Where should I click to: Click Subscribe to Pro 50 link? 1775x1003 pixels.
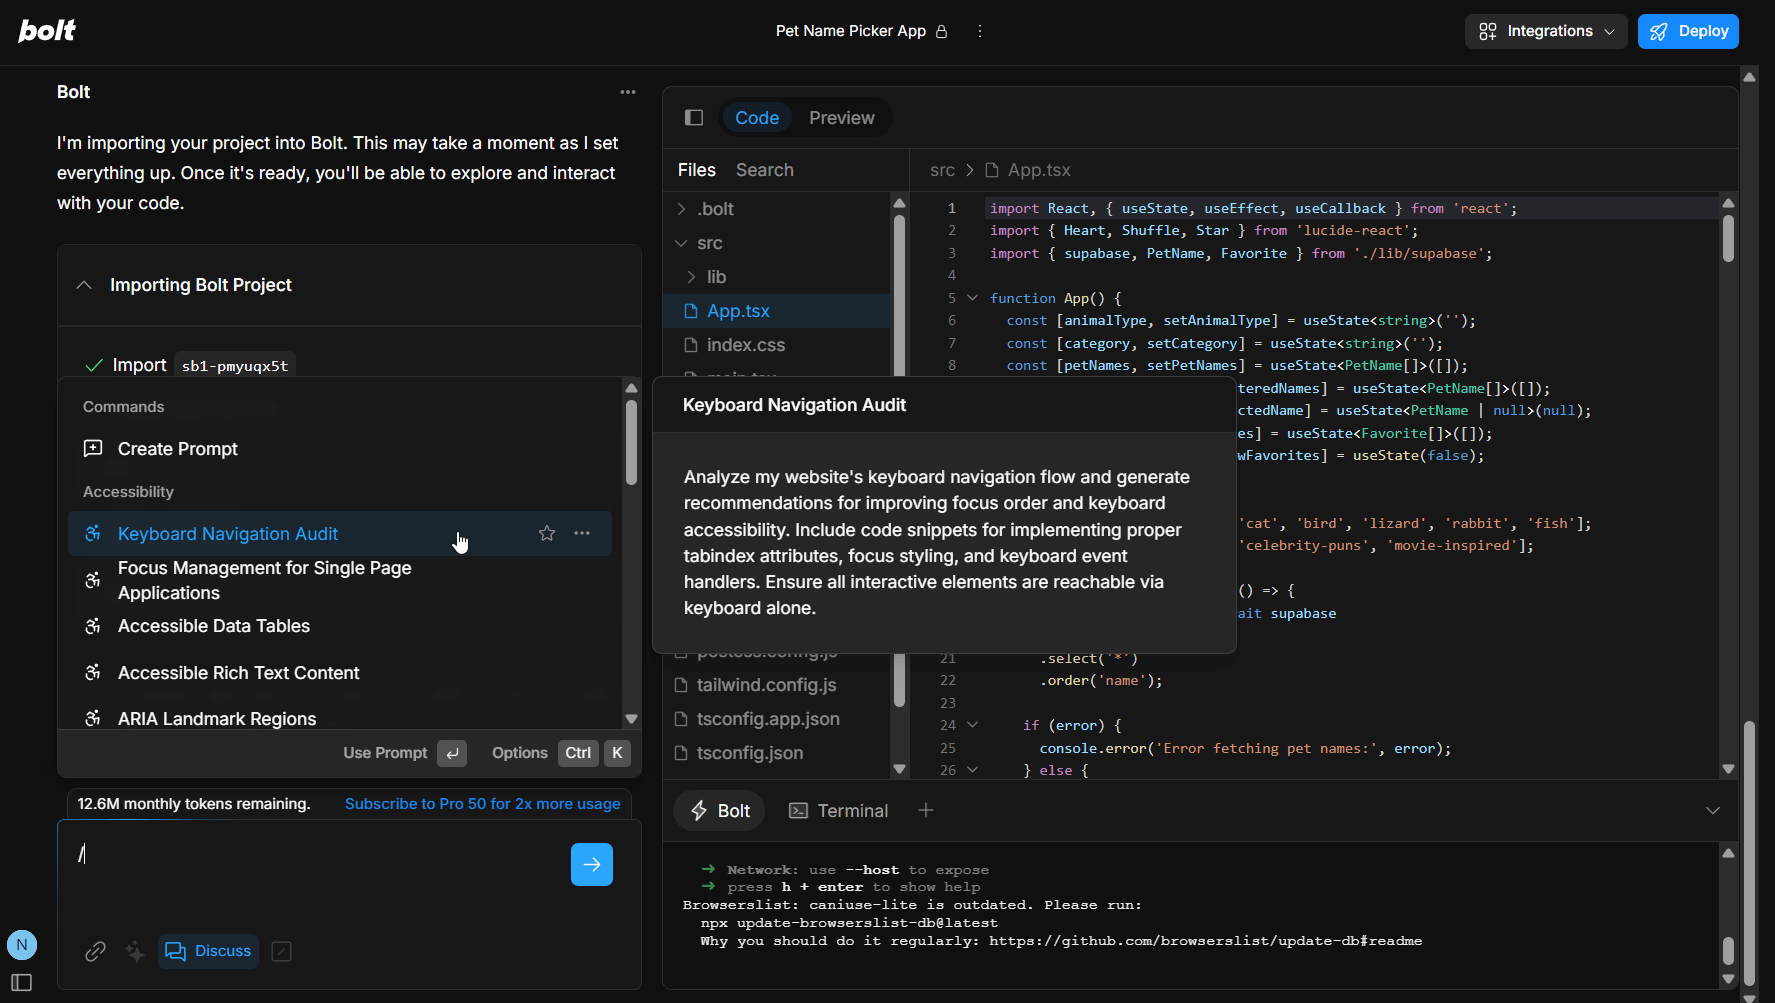click(482, 803)
